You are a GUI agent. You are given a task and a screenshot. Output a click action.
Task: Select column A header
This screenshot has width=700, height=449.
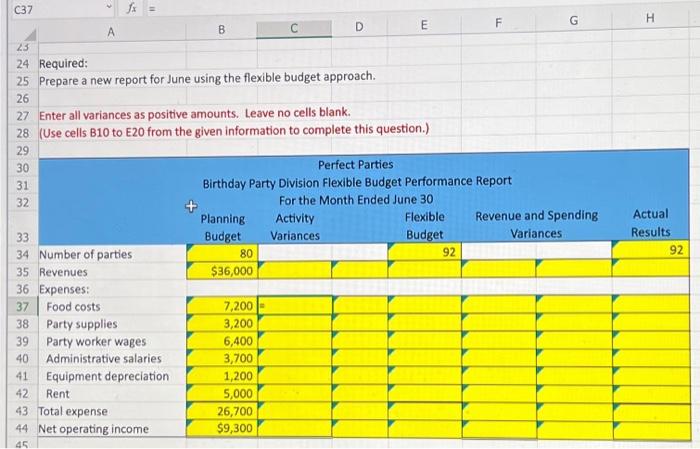(111, 32)
